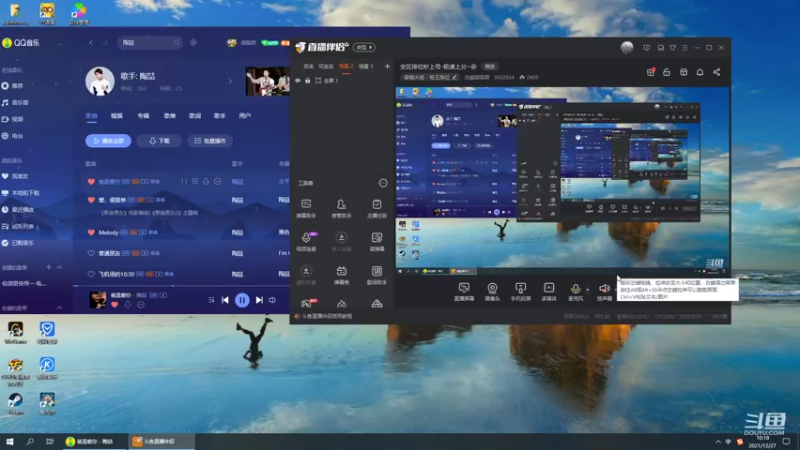Click the 批量操作 button
The width and height of the screenshot is (800, 450).
[x=210, y=141]
